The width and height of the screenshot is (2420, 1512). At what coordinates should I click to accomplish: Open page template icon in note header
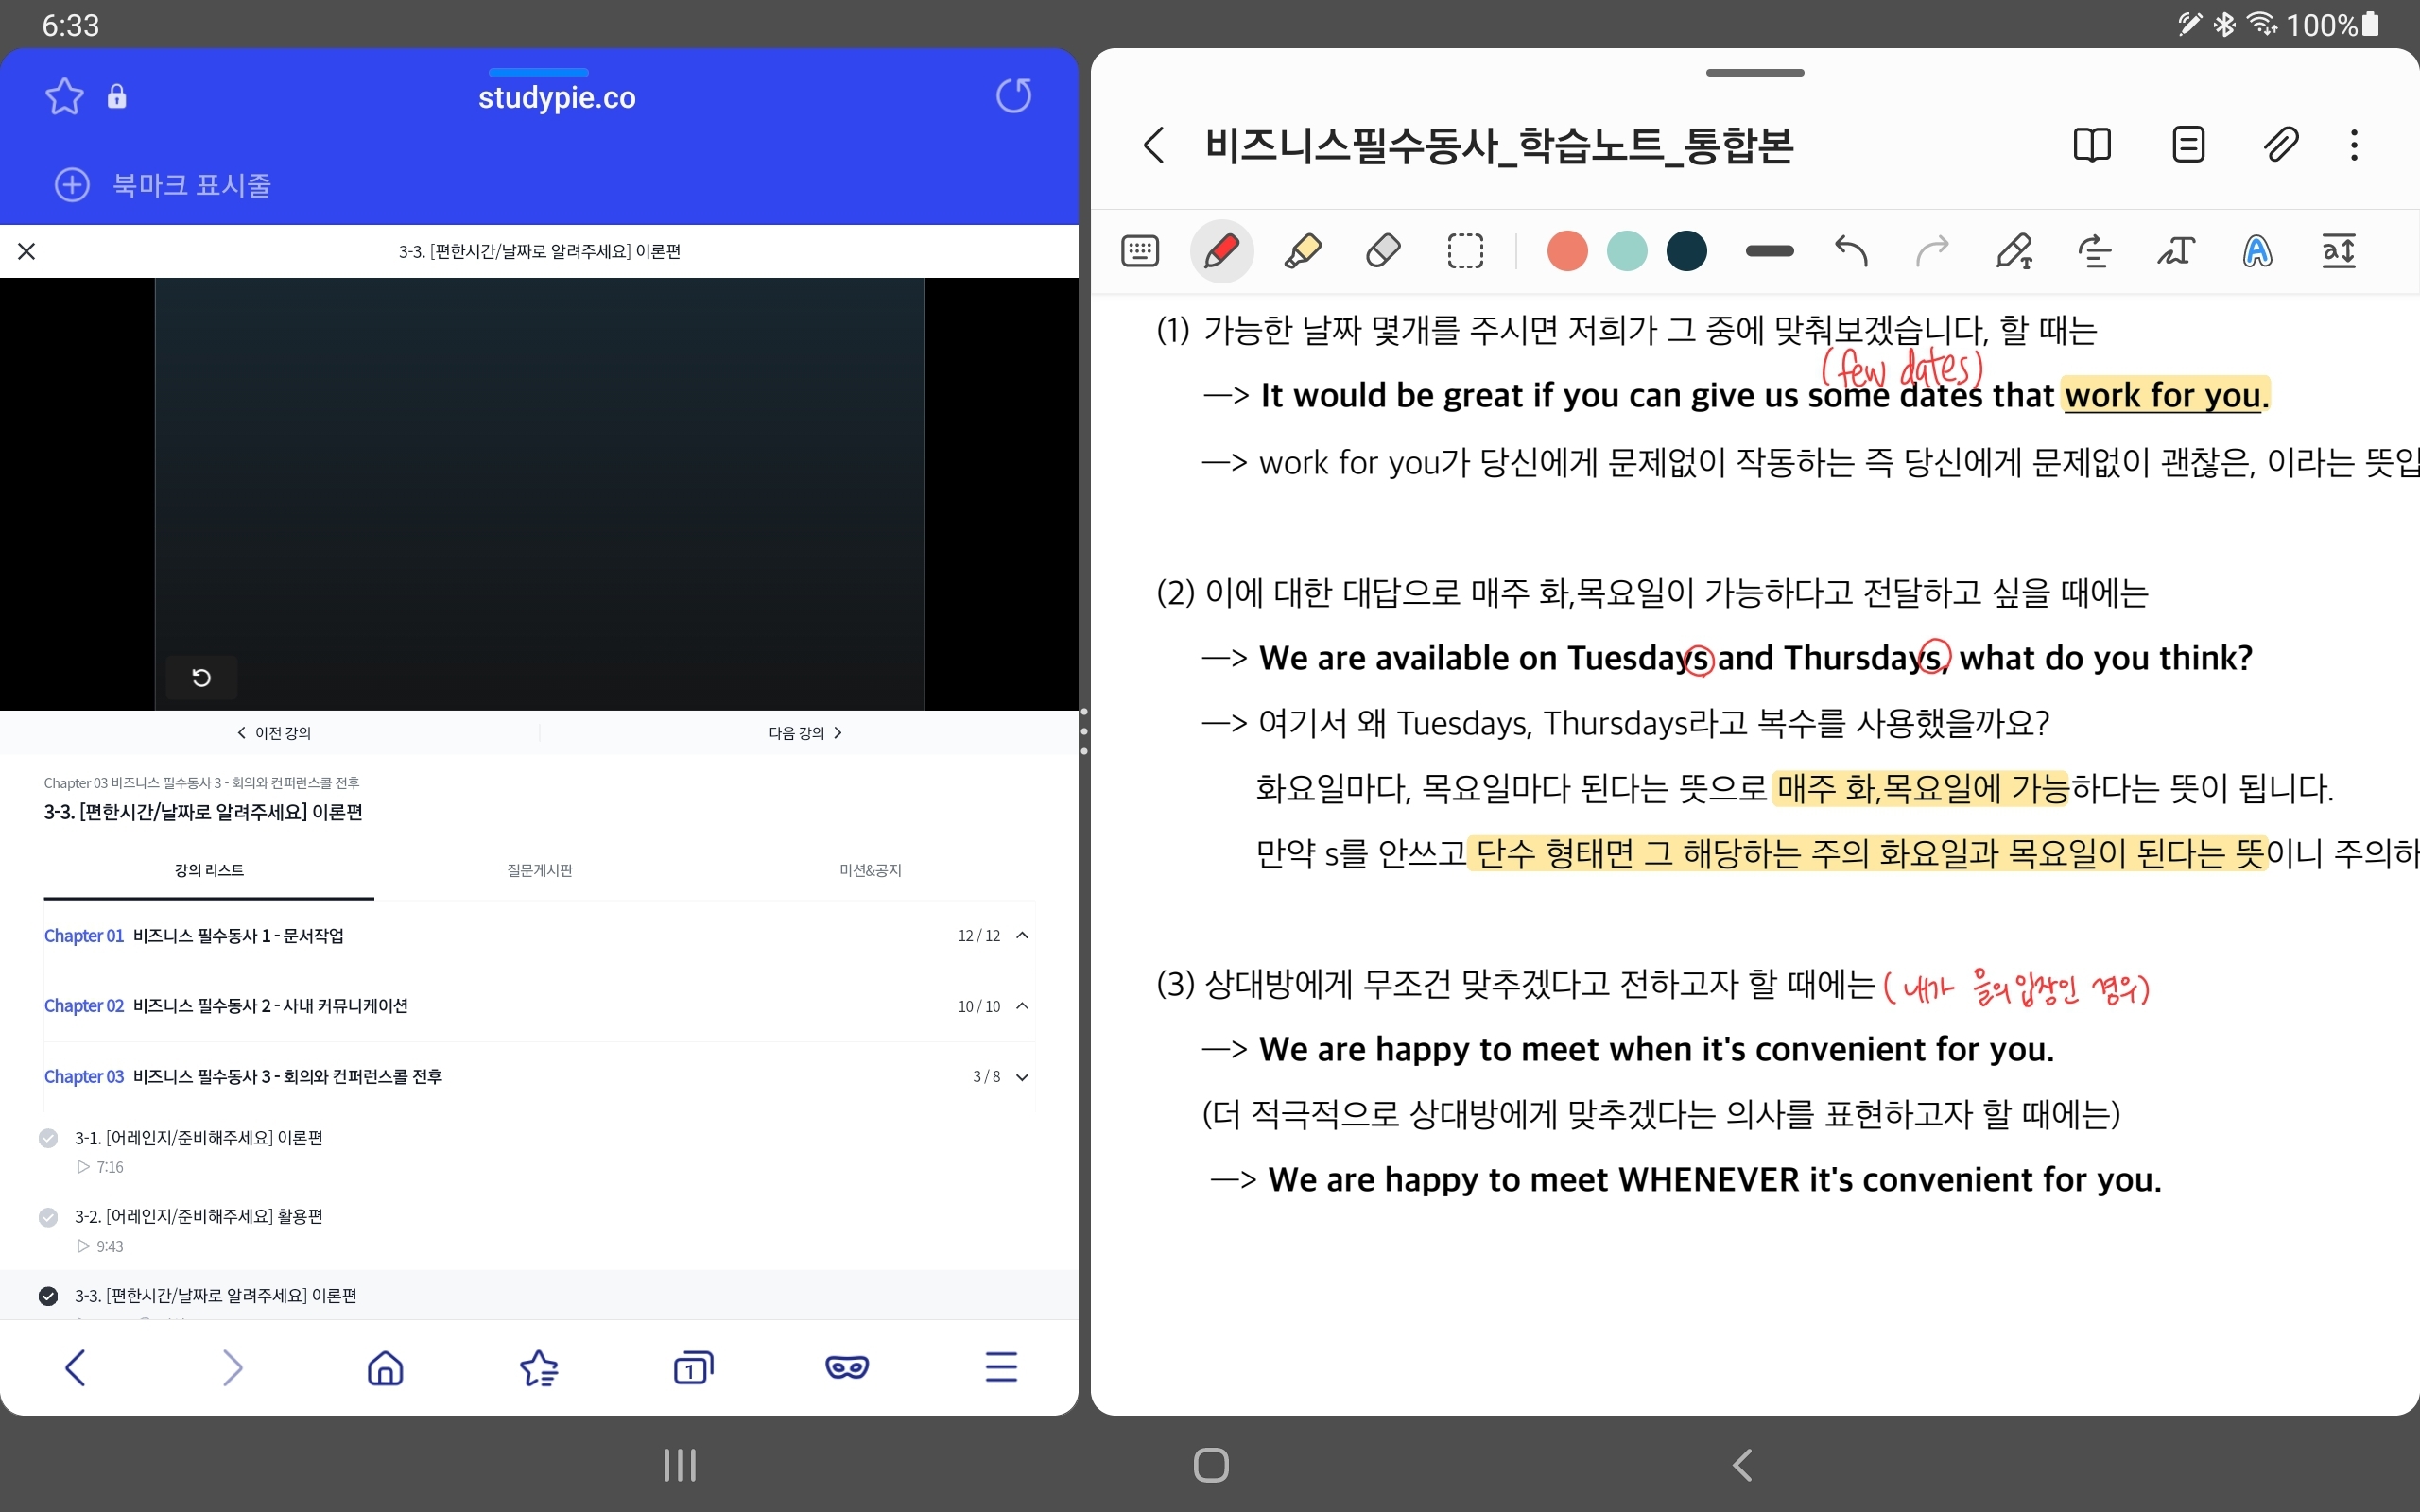pos(2188,145)
